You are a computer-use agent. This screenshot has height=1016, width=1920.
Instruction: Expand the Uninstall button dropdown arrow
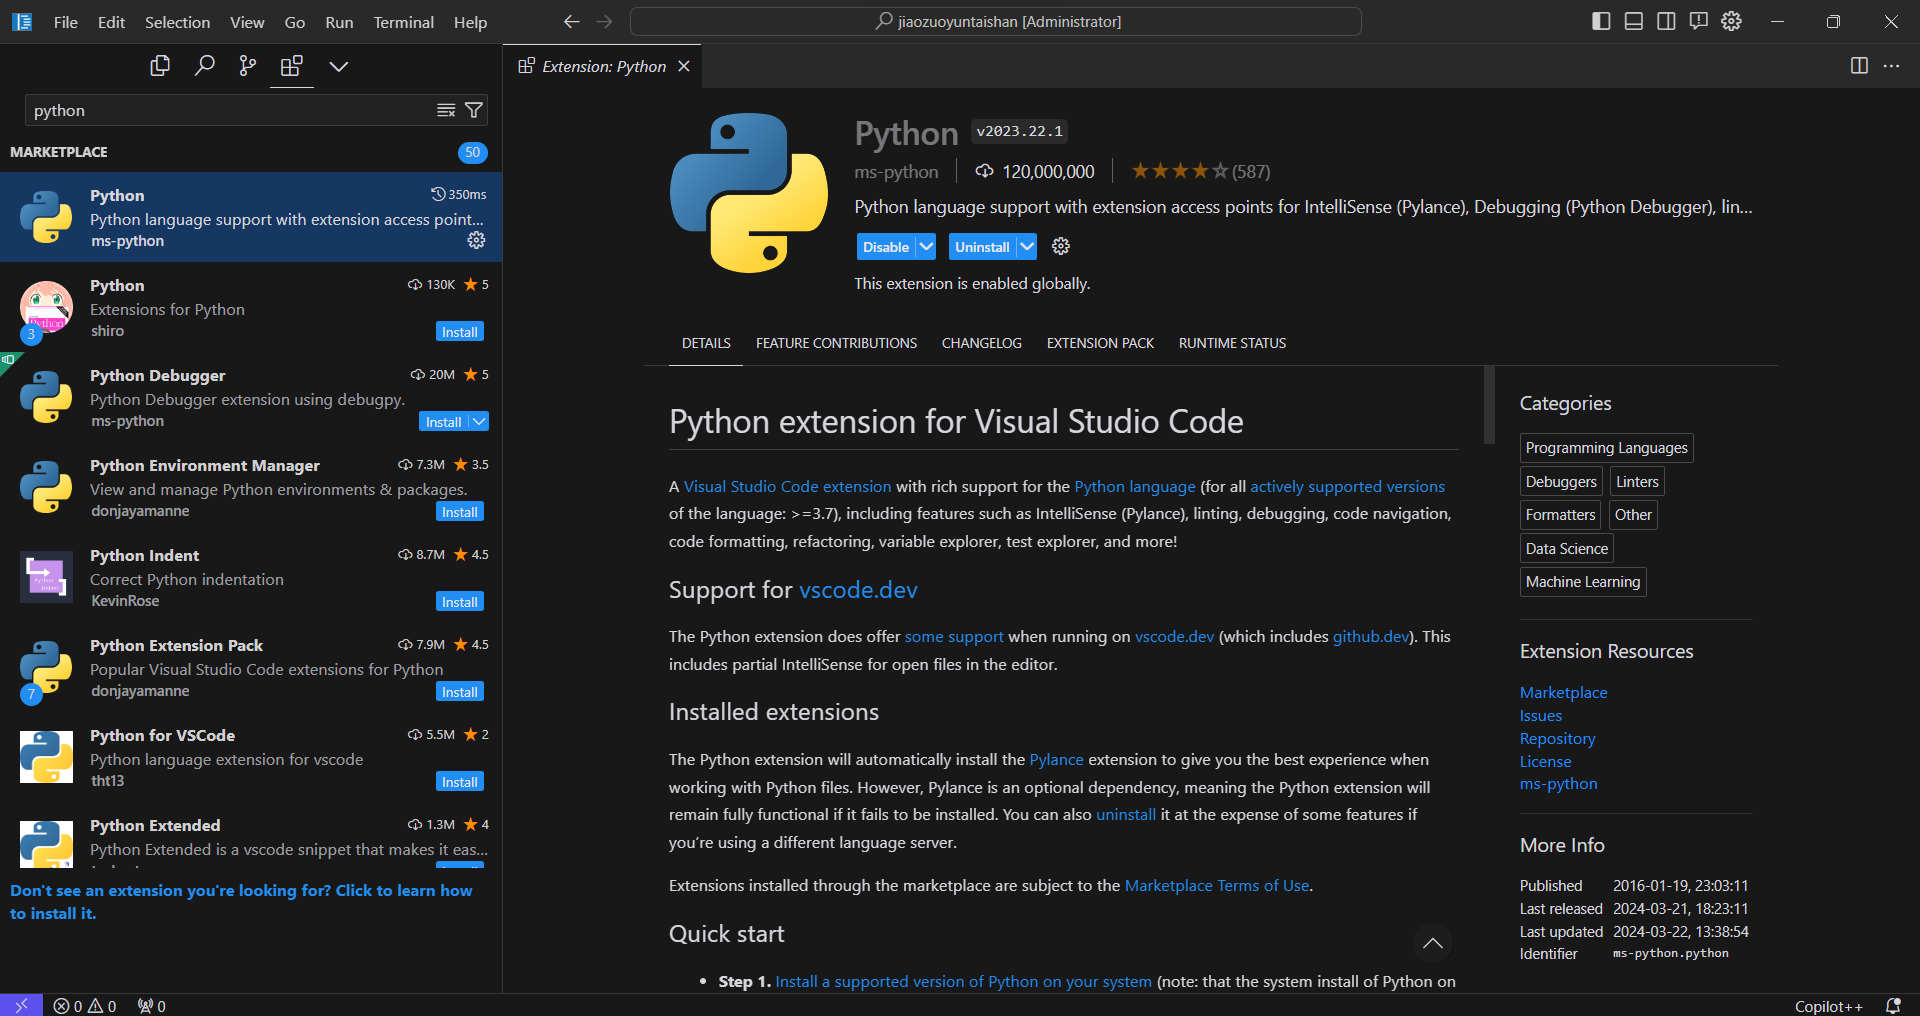(1027, 246)
